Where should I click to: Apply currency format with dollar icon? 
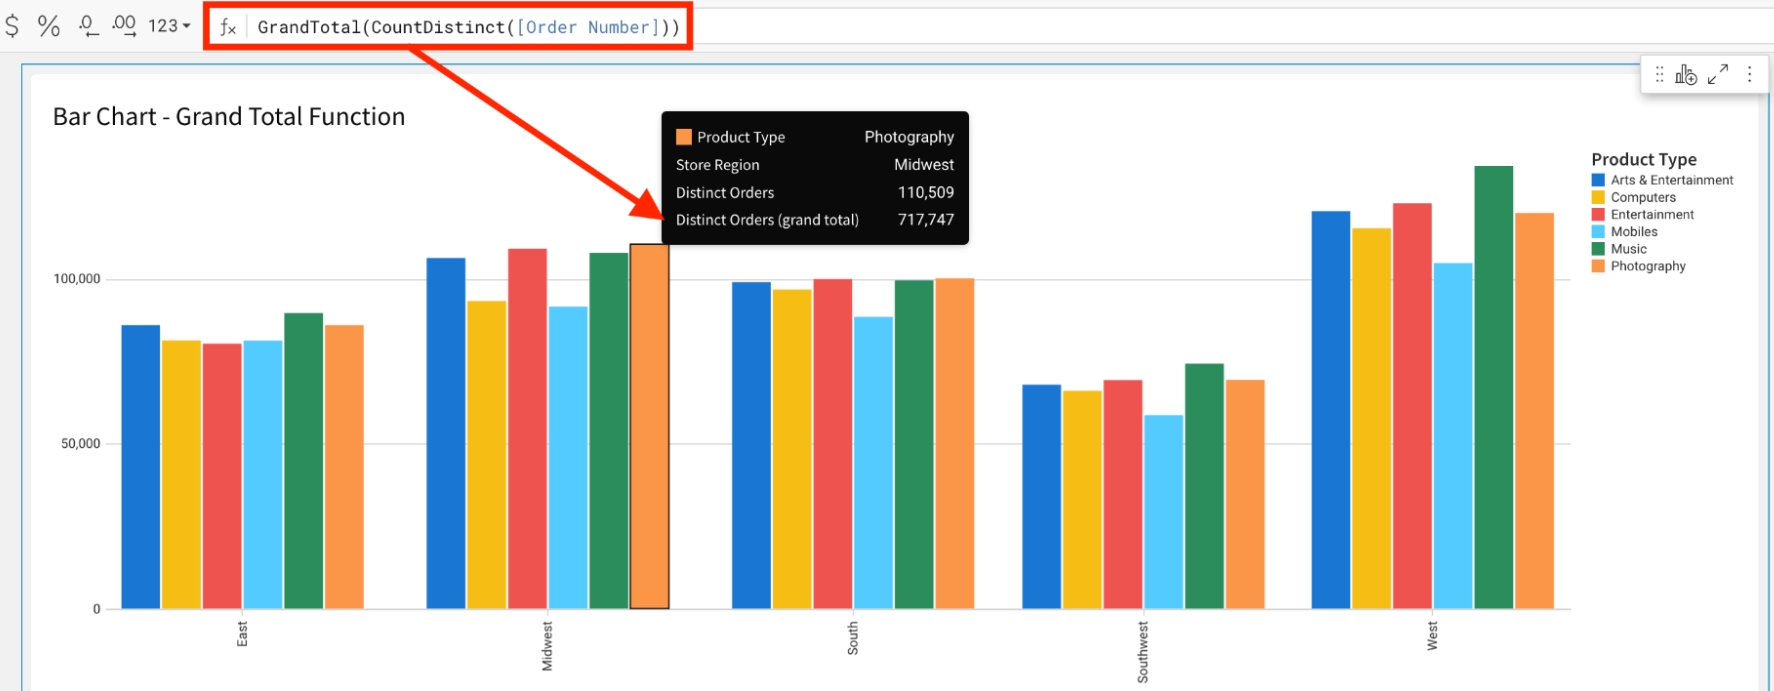pyautogui.click(x=12, y=25)
